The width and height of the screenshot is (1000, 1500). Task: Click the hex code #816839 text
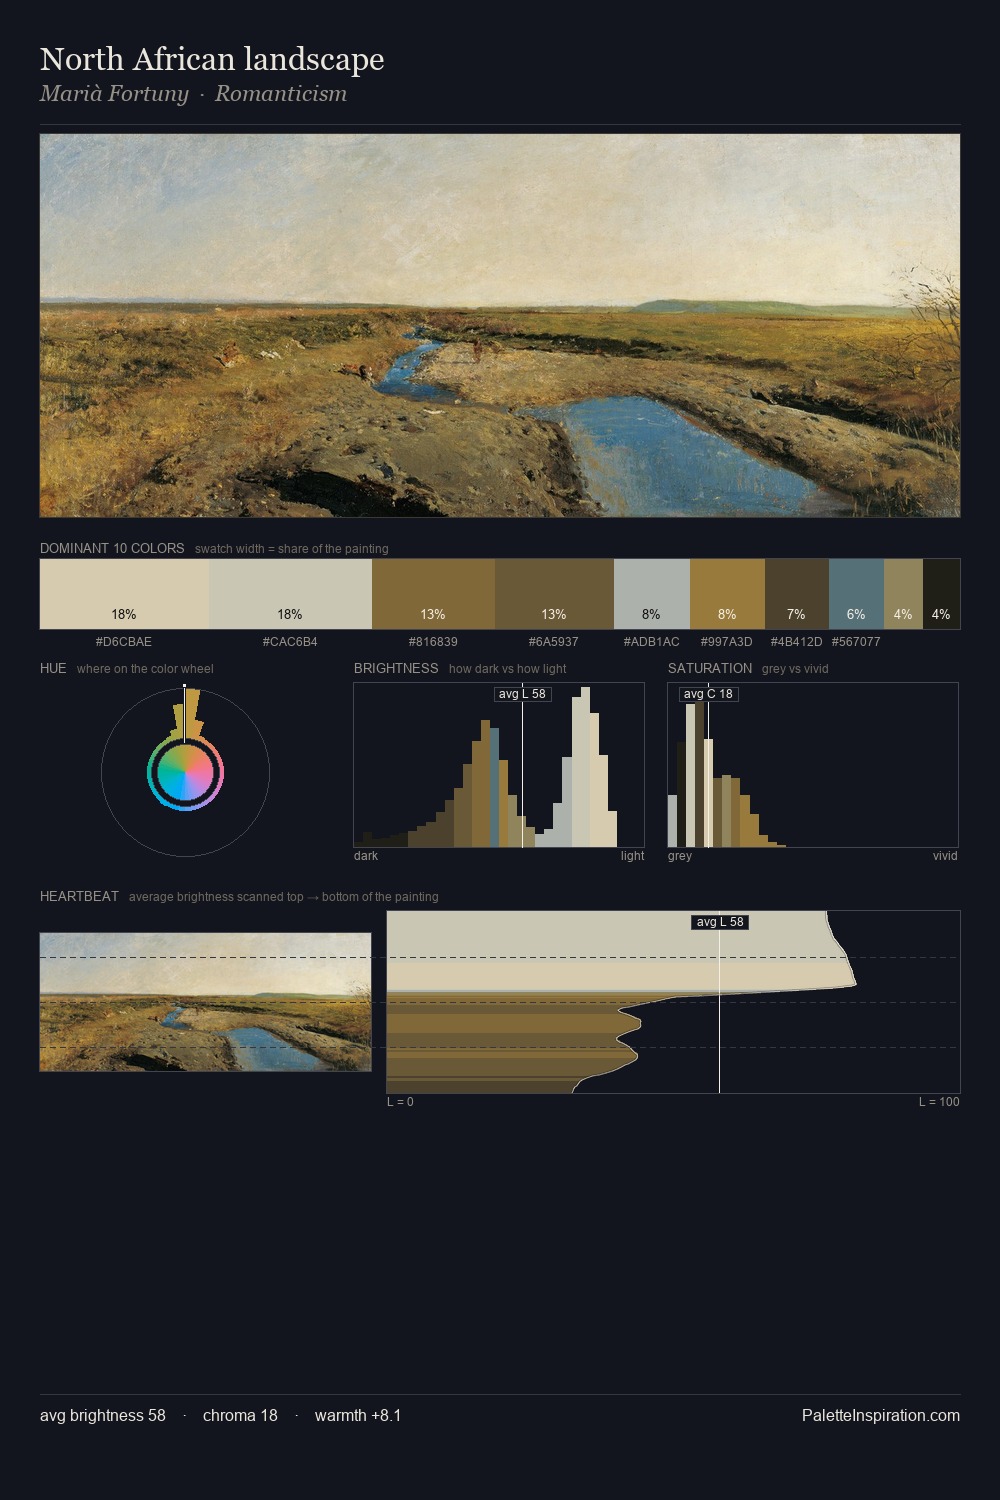433,642
